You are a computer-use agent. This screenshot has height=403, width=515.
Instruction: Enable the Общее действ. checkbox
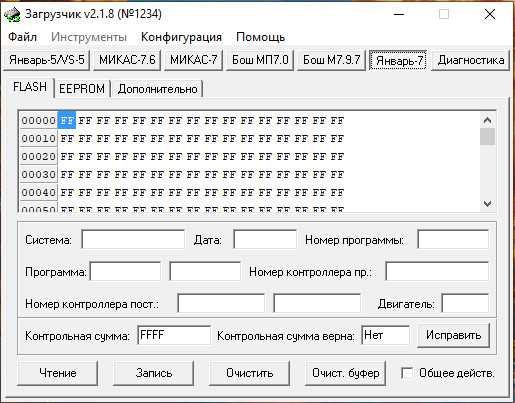pos(407,373)
